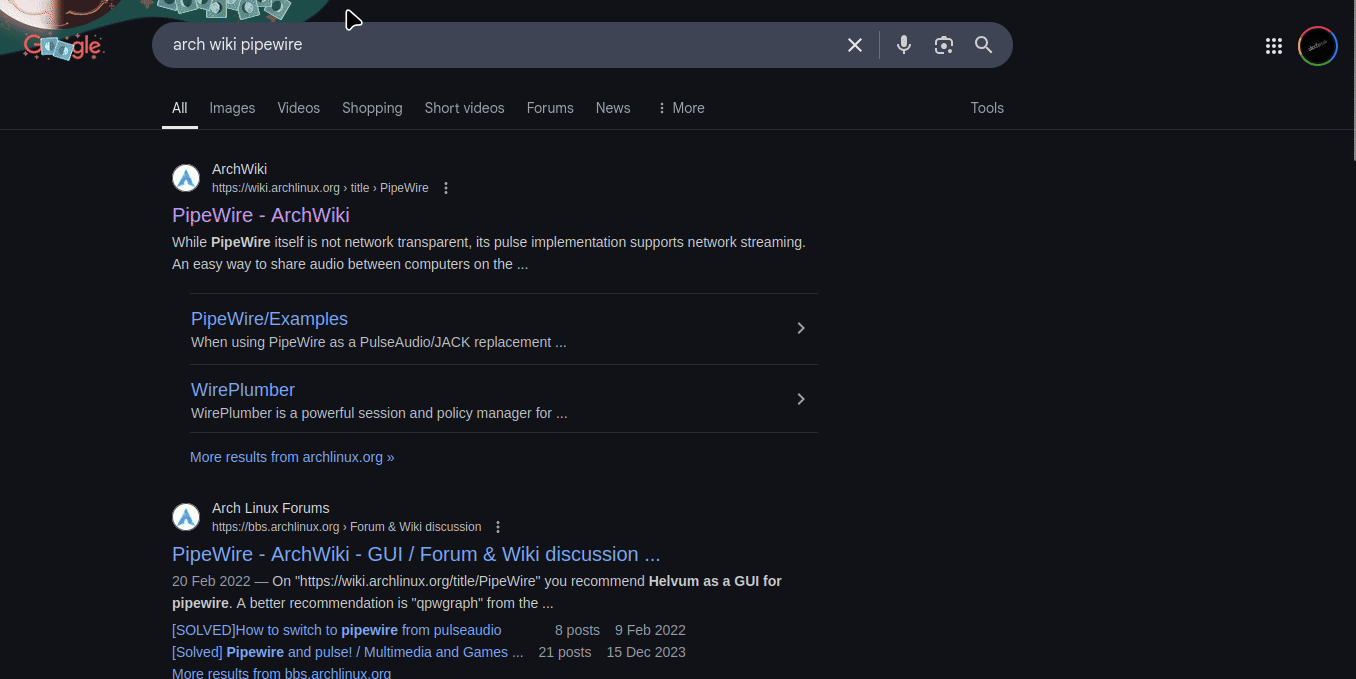Open options menu for ArchWiki result
The image size is (1356, 679).
[x=446, y=188]
